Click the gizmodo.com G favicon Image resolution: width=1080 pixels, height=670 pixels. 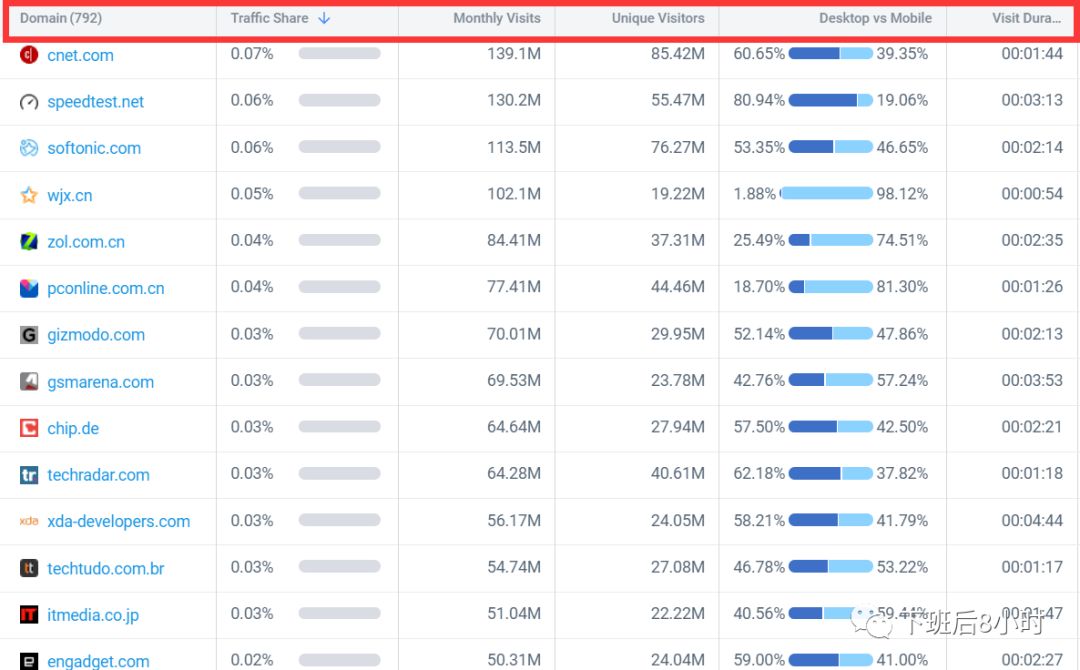29,335
